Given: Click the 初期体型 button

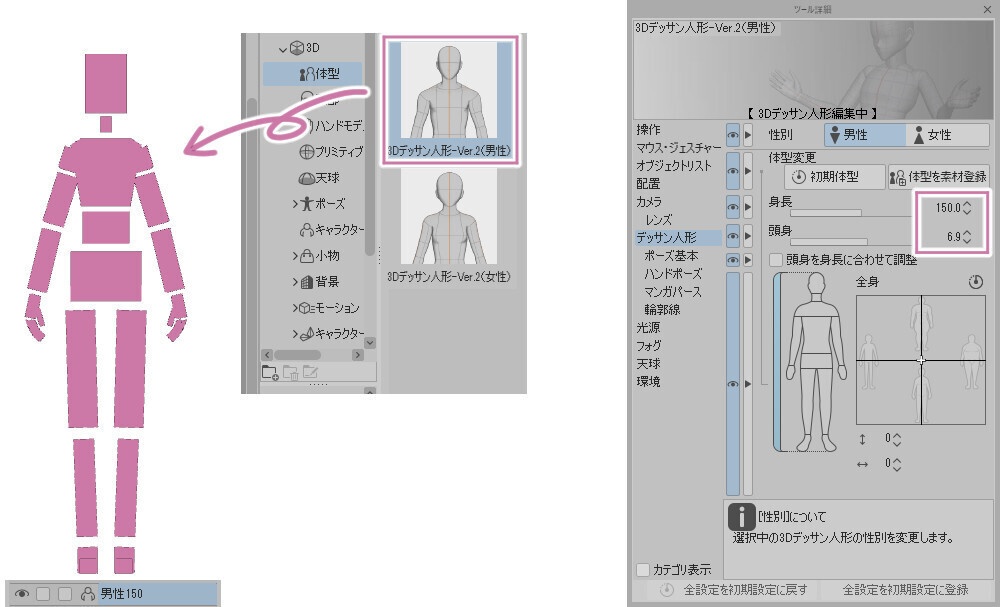Looking at the screenshot, I should [x=835, y=177].
